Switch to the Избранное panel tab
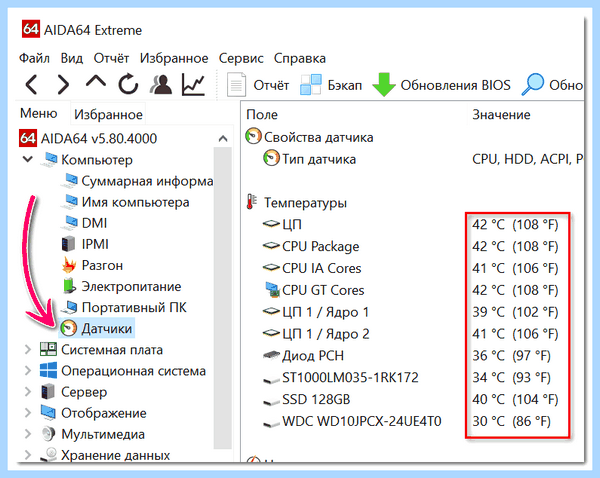The height and width of the screenshot is (478, 600). tap(108, 114)
